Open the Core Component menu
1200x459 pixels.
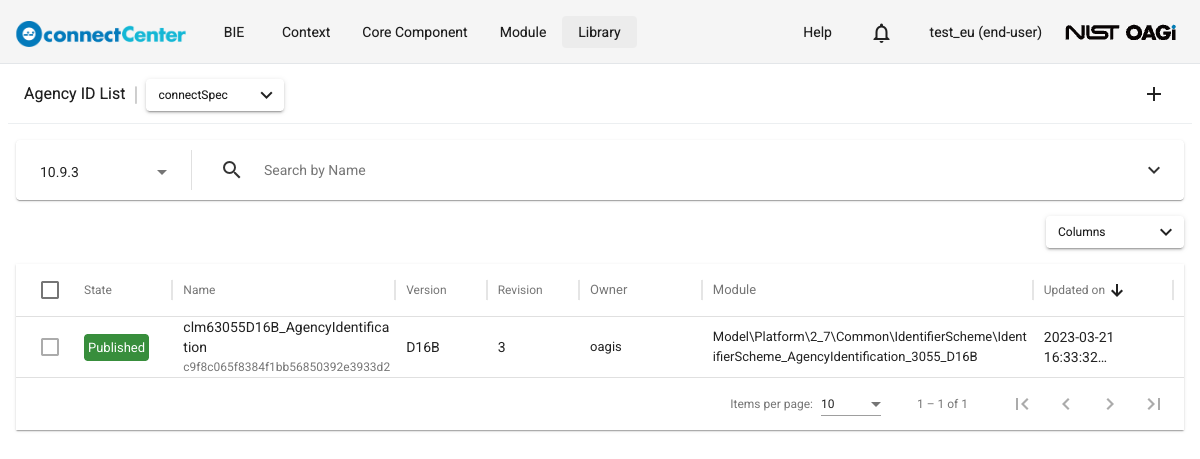tap(415, 32)
